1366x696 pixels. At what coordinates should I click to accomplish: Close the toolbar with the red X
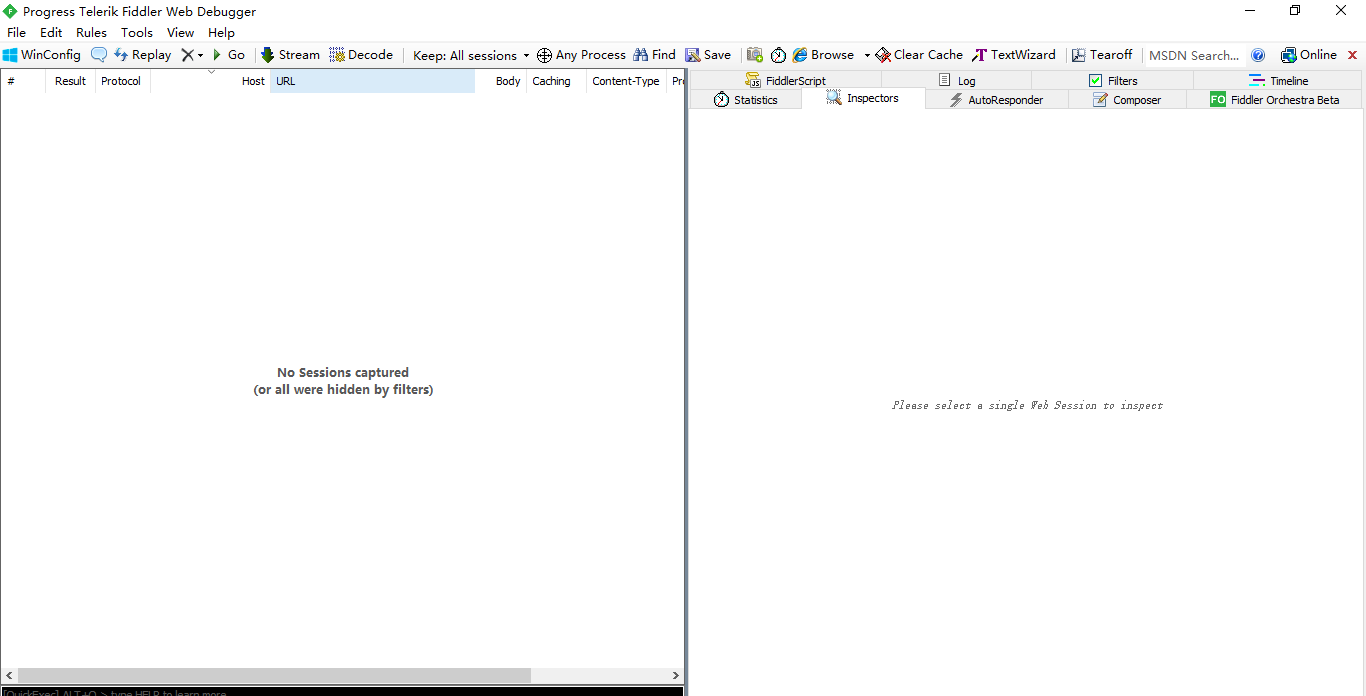tap(1353, 56)
